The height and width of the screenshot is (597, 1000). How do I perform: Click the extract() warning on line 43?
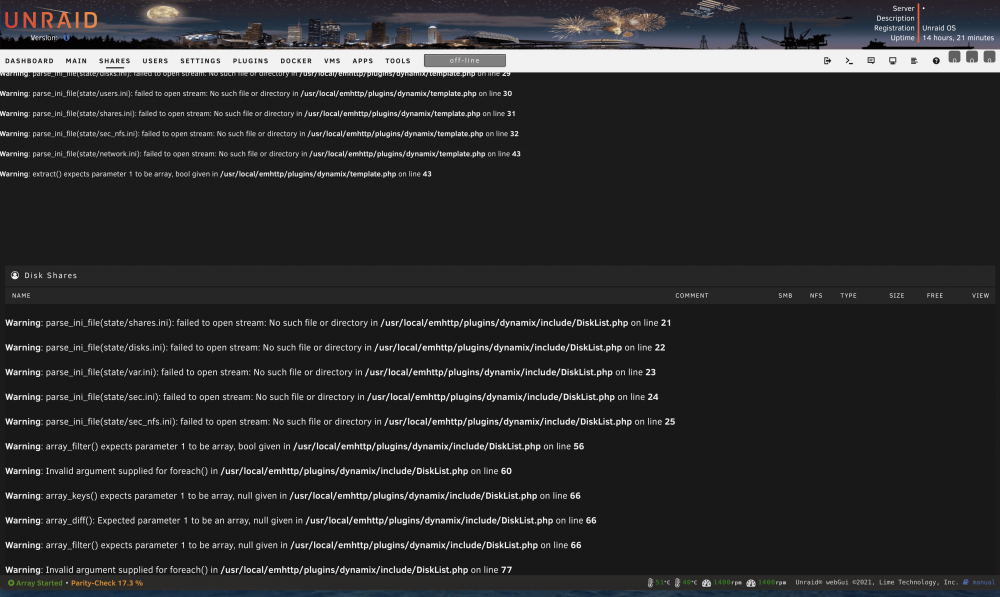[216, 173]
